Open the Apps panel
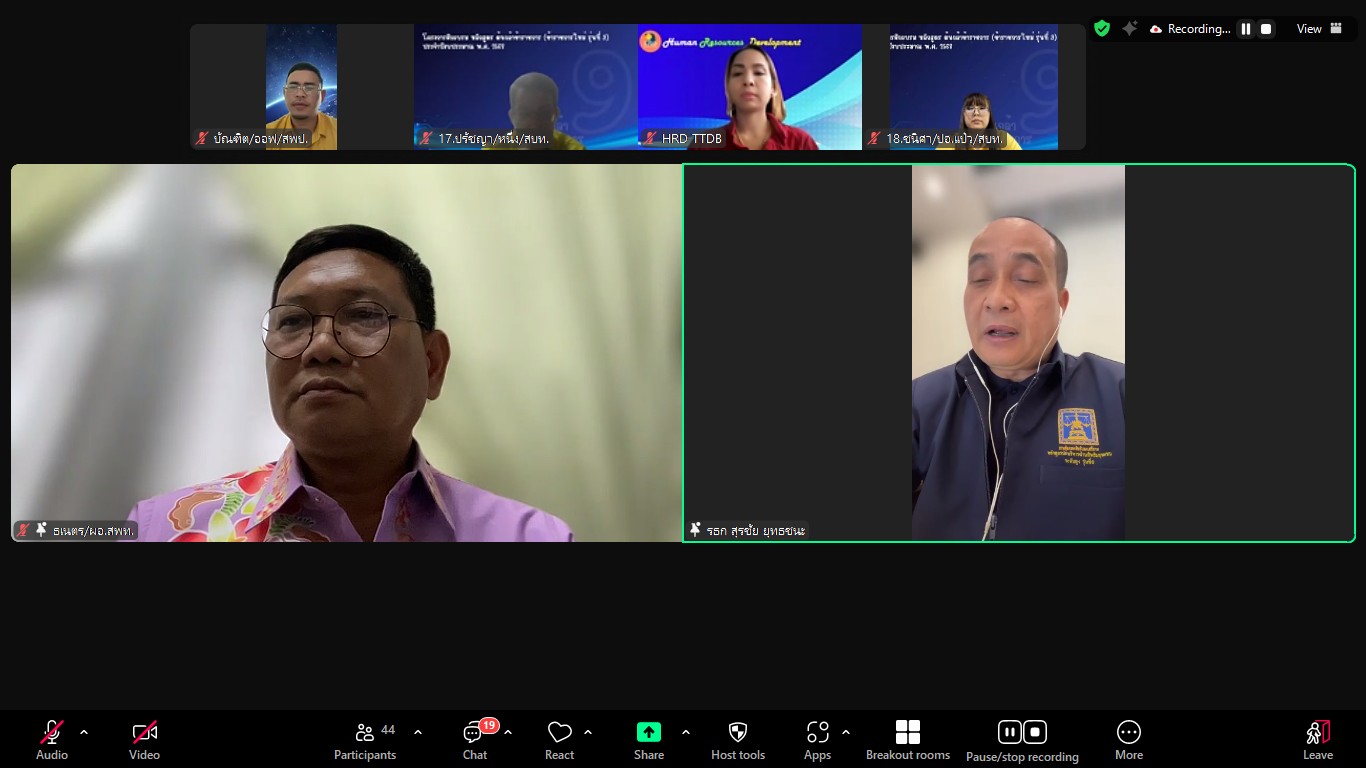Image resolution: width=1366 pixels, height=768 pixels. (817, 741)
